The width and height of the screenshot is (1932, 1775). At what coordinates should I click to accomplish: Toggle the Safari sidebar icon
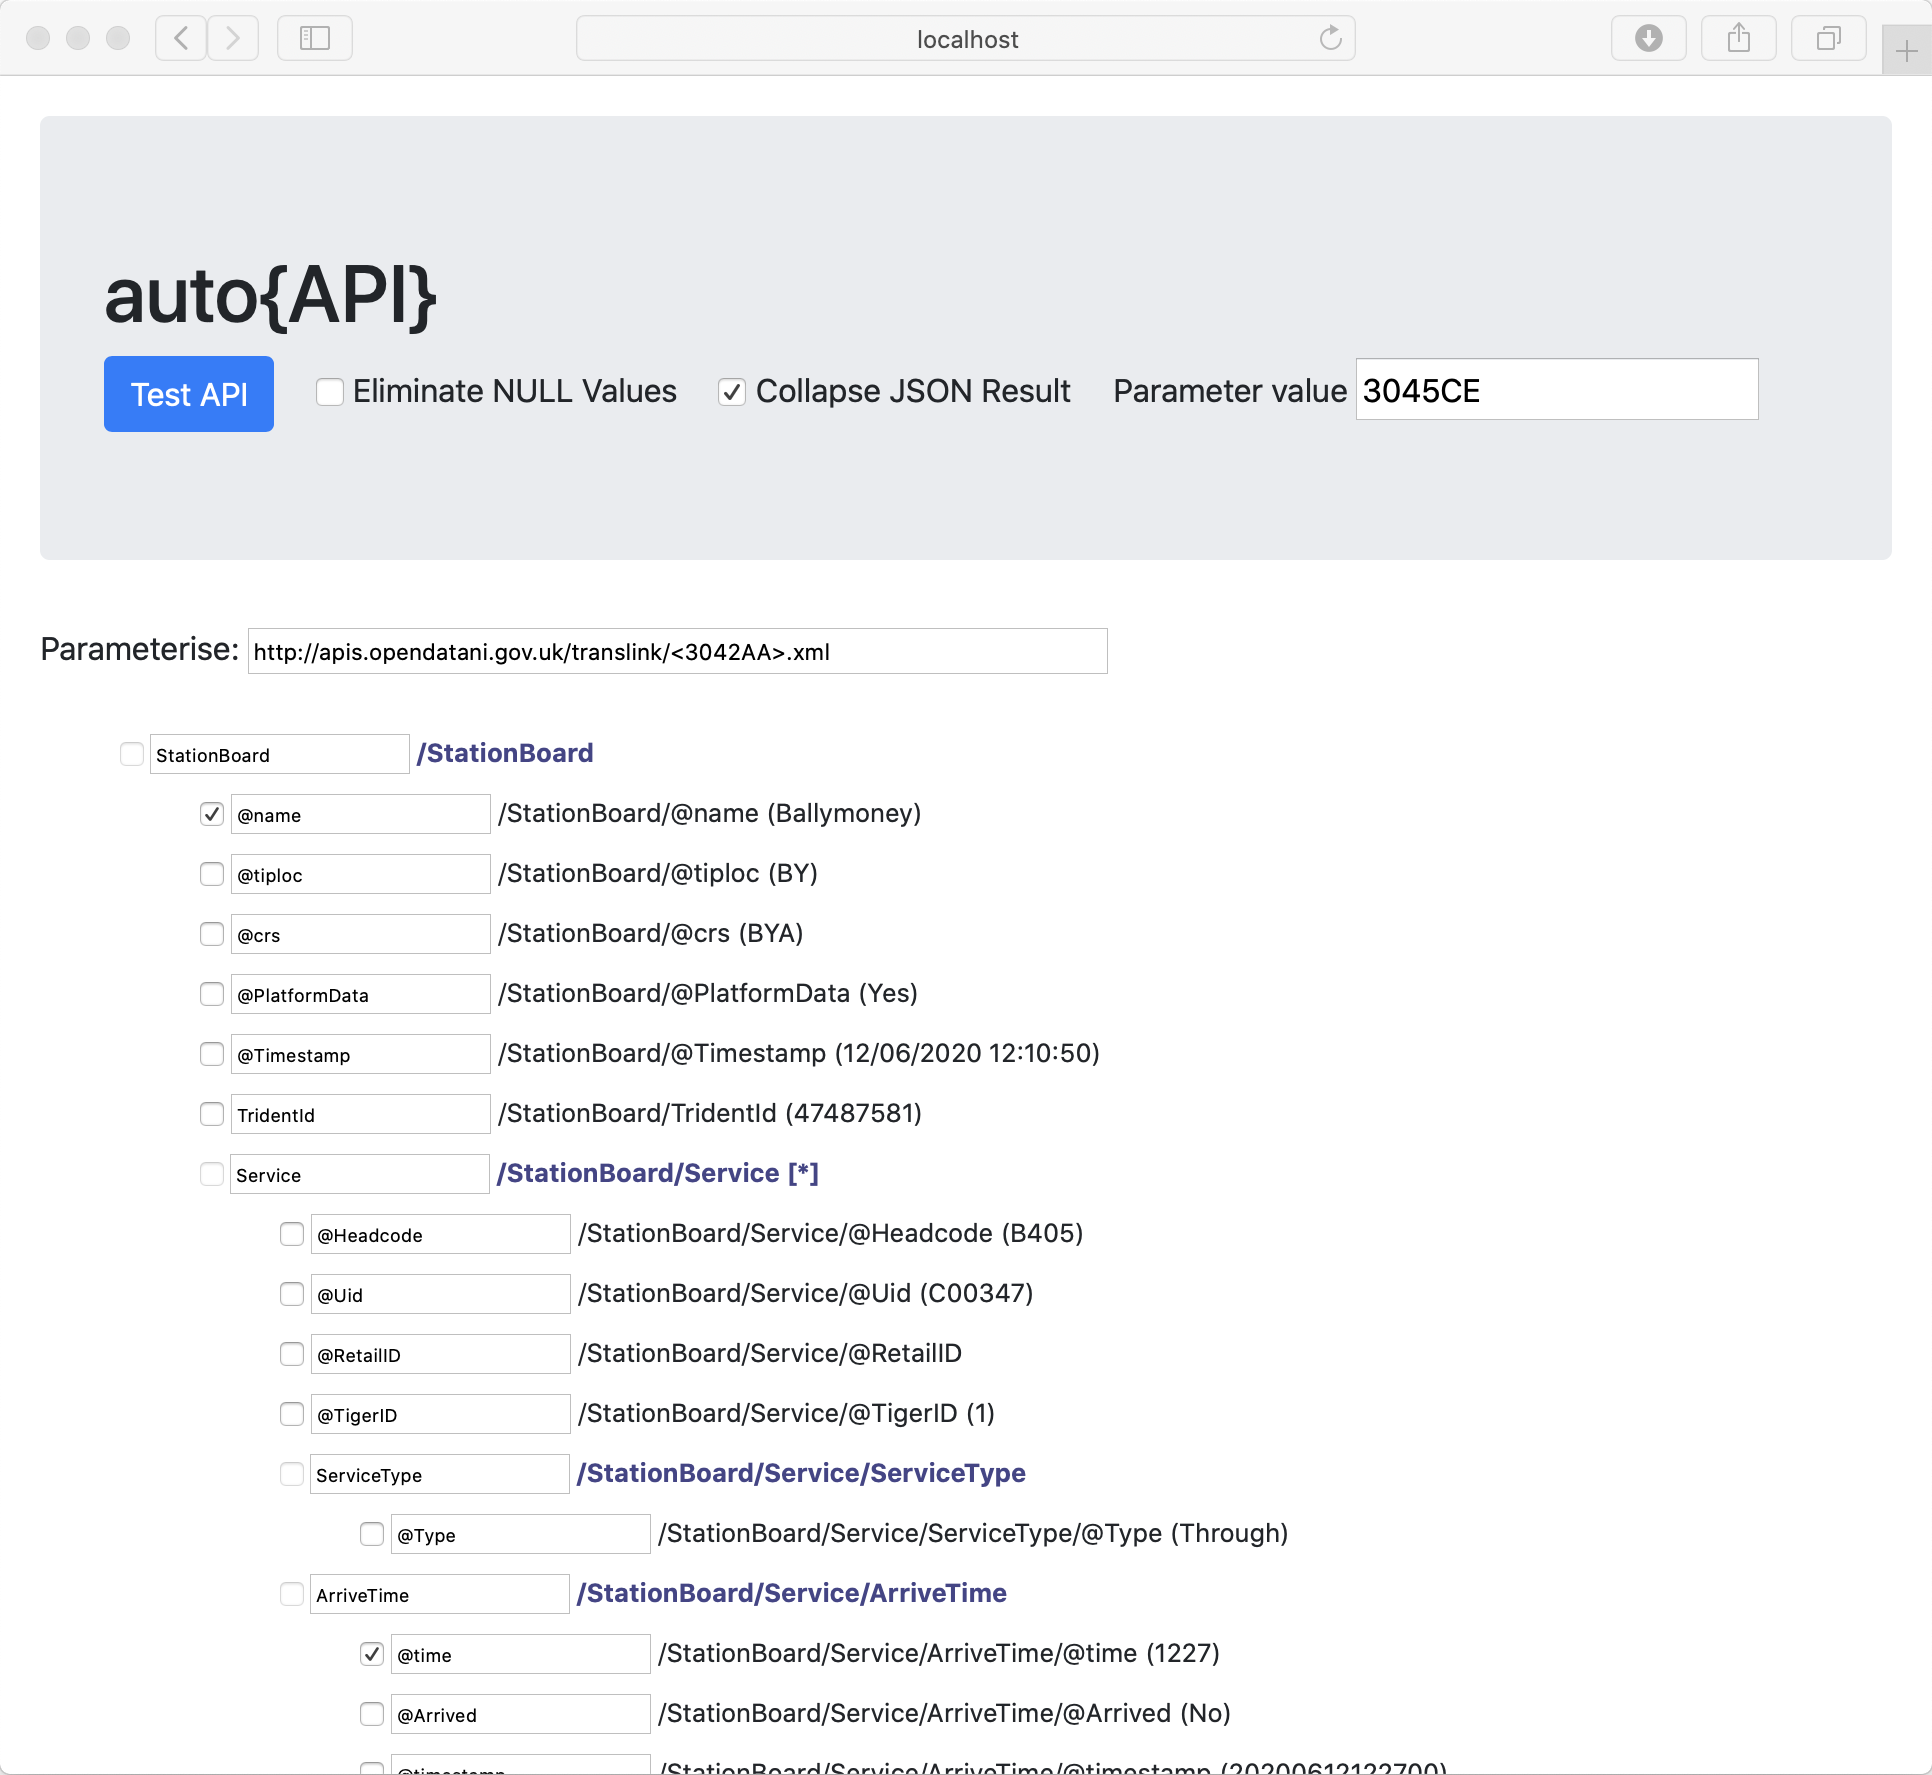(x=315, y=39)
